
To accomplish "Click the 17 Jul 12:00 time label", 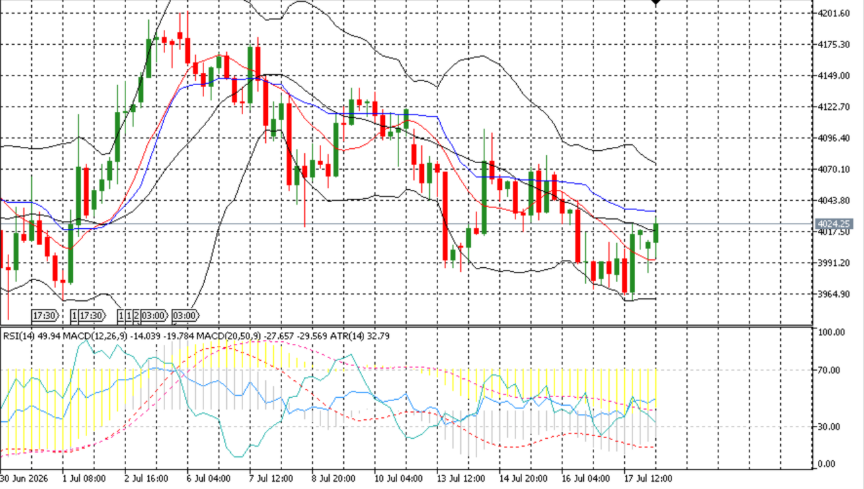I will click(647, 479).
